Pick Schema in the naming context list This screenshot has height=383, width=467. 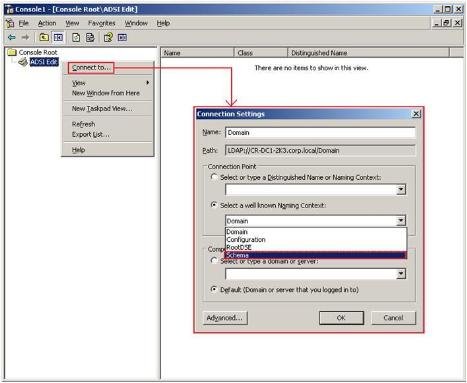coord(316,255)
